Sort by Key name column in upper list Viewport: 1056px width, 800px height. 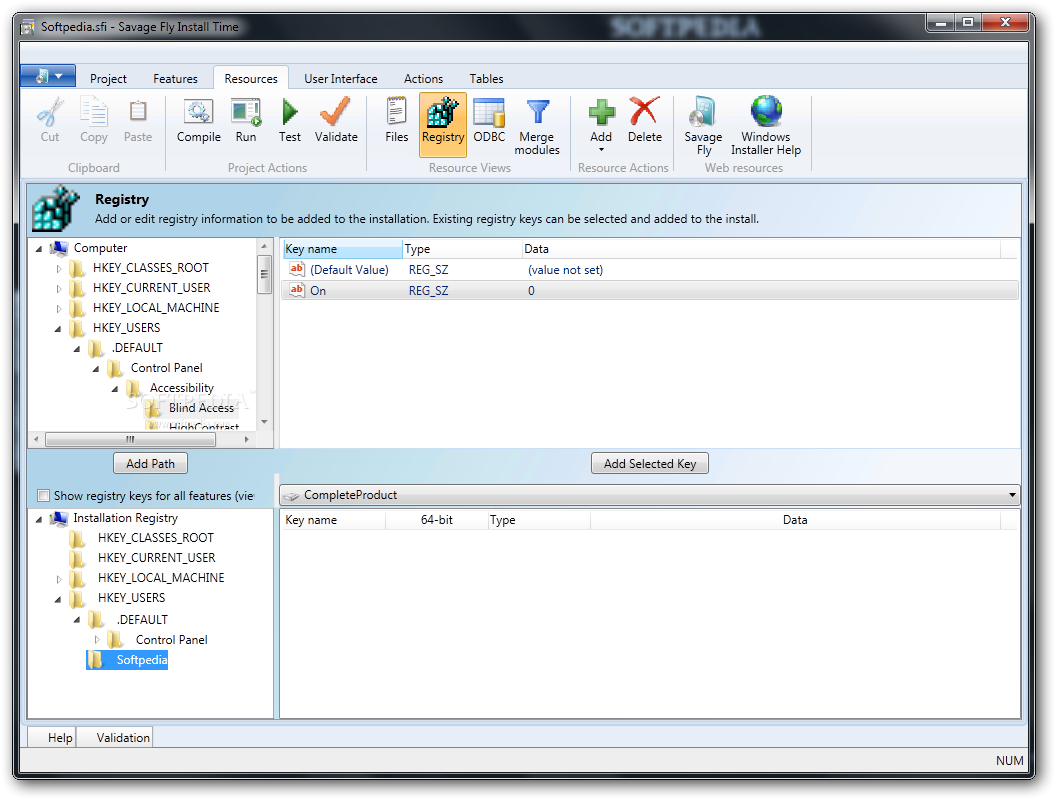342,249
